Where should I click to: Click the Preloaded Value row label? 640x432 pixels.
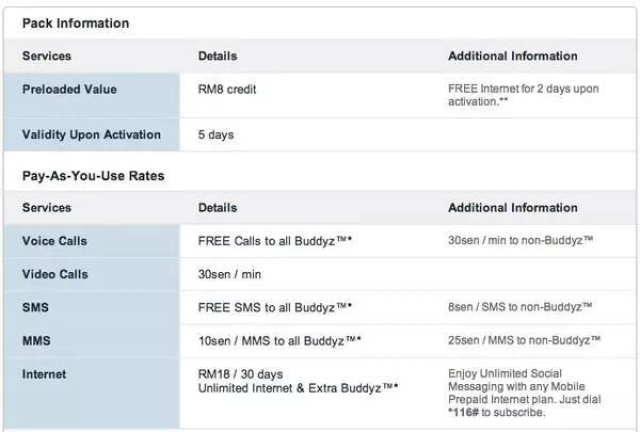(69, 89)
